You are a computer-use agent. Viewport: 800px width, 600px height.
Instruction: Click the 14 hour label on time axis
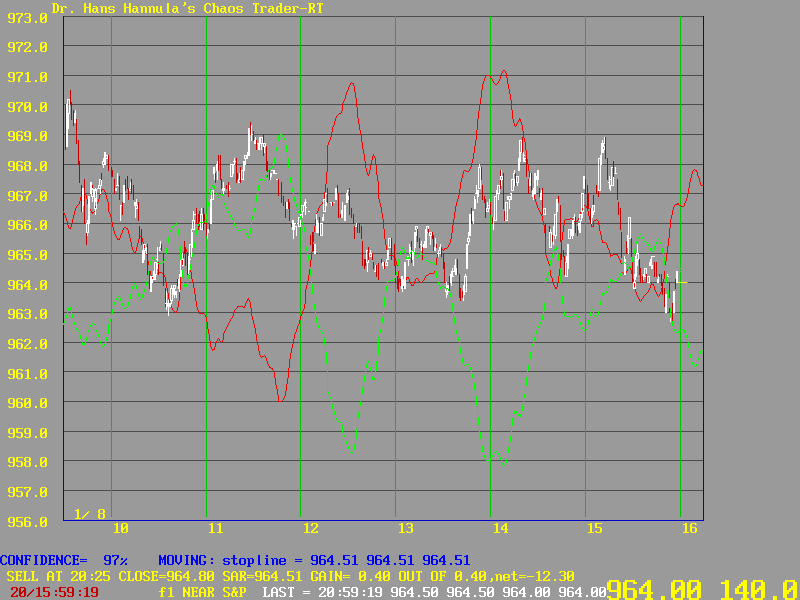pyautogui.click(x=500, y=529)
